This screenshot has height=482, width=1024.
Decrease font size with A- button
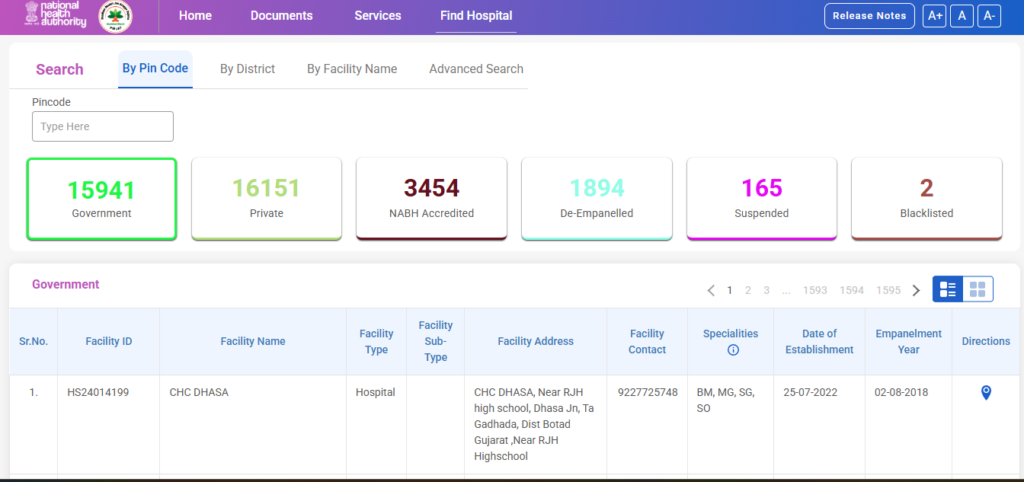pos(989,16)
